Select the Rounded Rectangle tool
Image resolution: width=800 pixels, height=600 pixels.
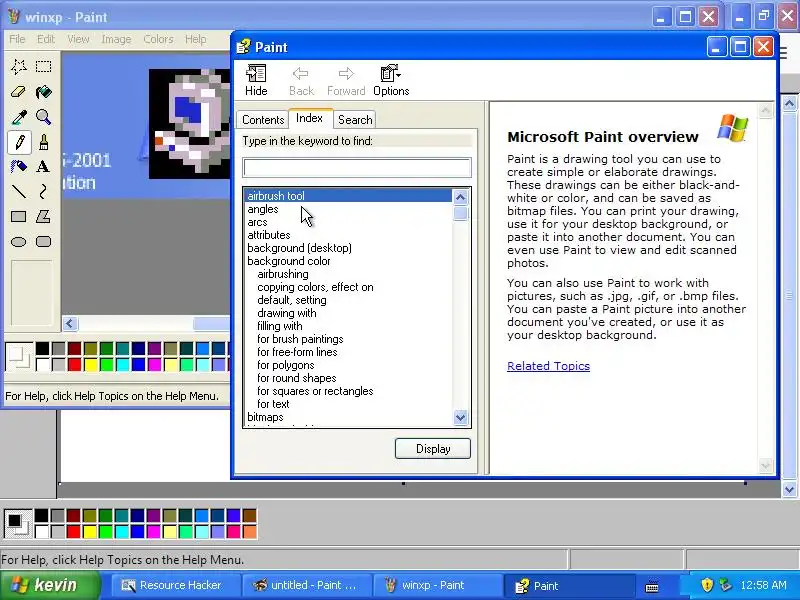[43, 241]
